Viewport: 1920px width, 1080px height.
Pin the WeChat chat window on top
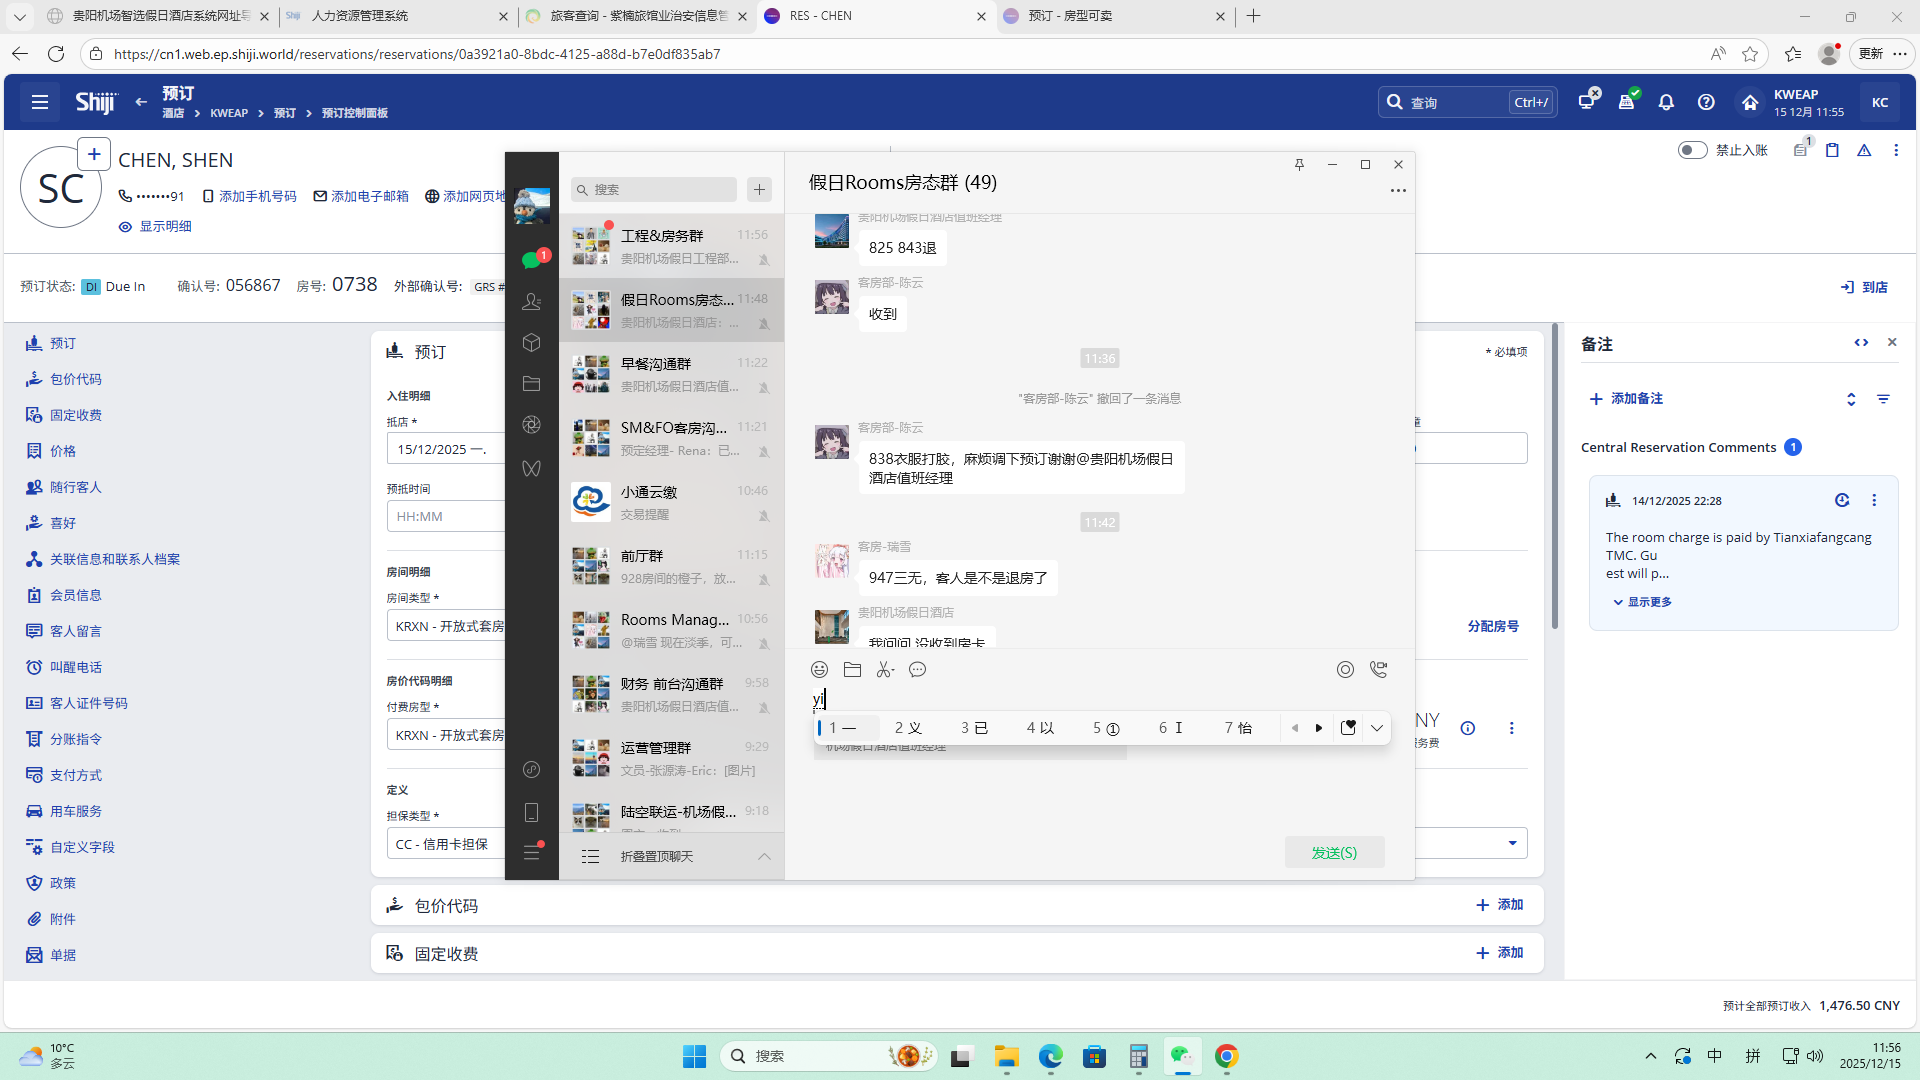pyautogui.click(x=1299, y=165)
